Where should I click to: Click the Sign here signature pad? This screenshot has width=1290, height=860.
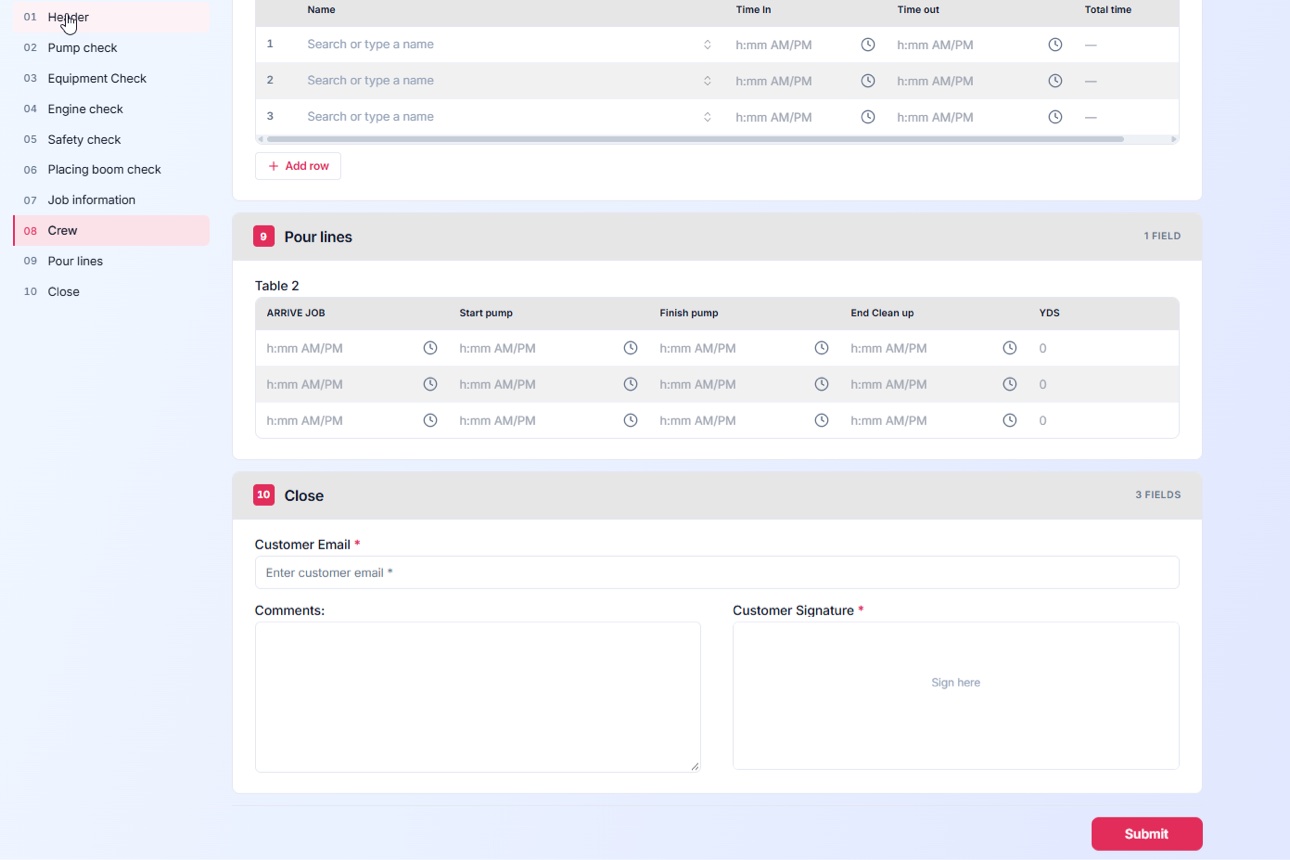(x=956, y=696)
